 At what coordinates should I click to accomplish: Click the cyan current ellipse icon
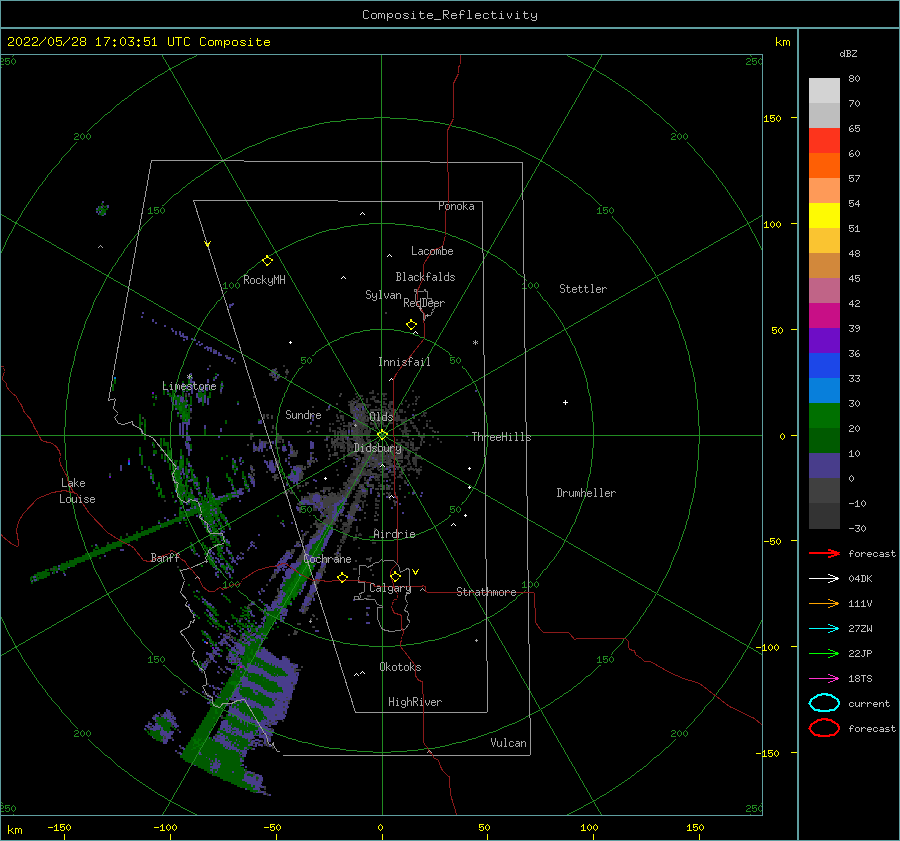pos(824,703)
